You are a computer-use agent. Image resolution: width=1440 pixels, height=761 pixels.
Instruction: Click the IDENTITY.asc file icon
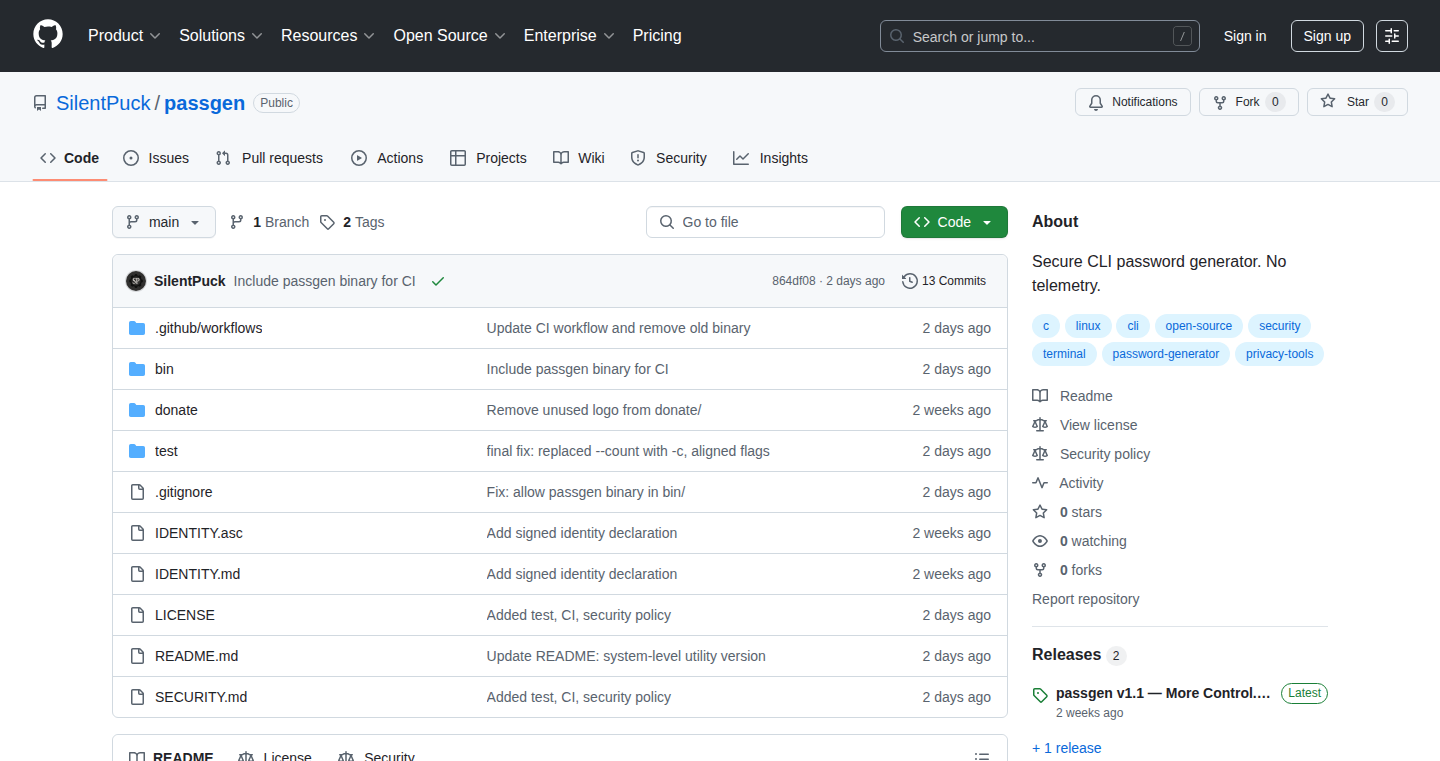137,533
